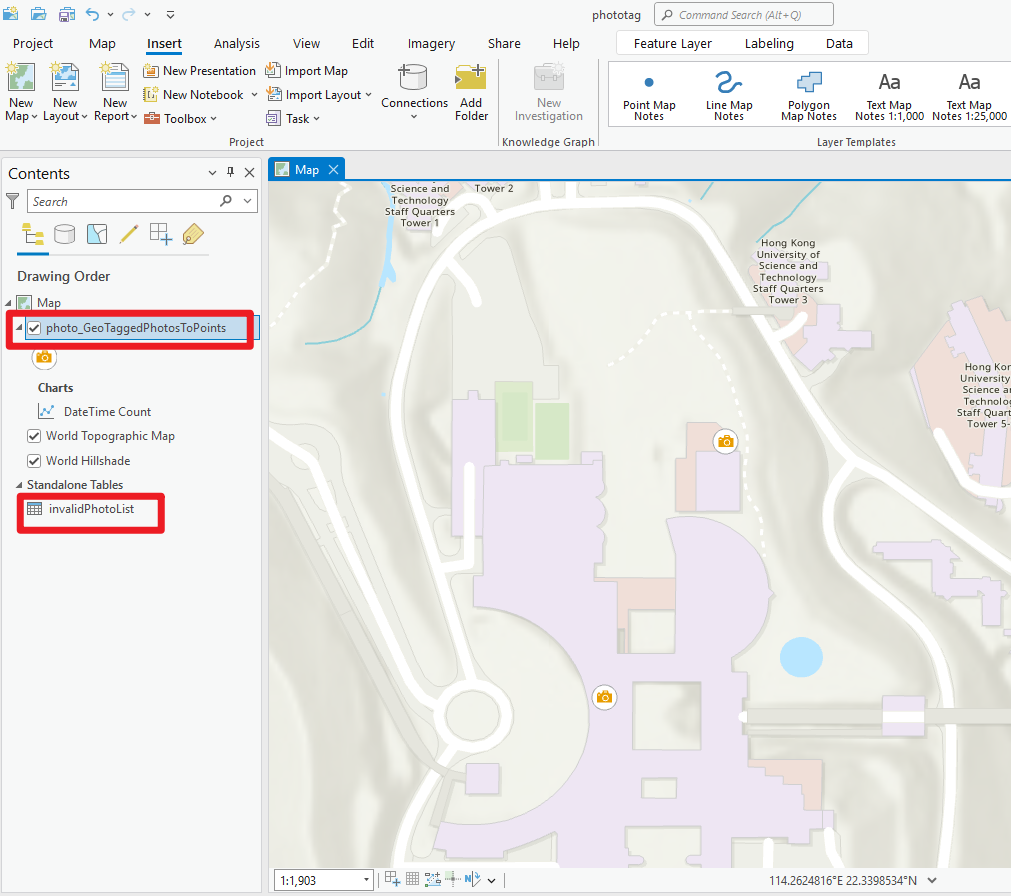
Task: Open the Analysis ribbon tab
Action: point(236,43)
